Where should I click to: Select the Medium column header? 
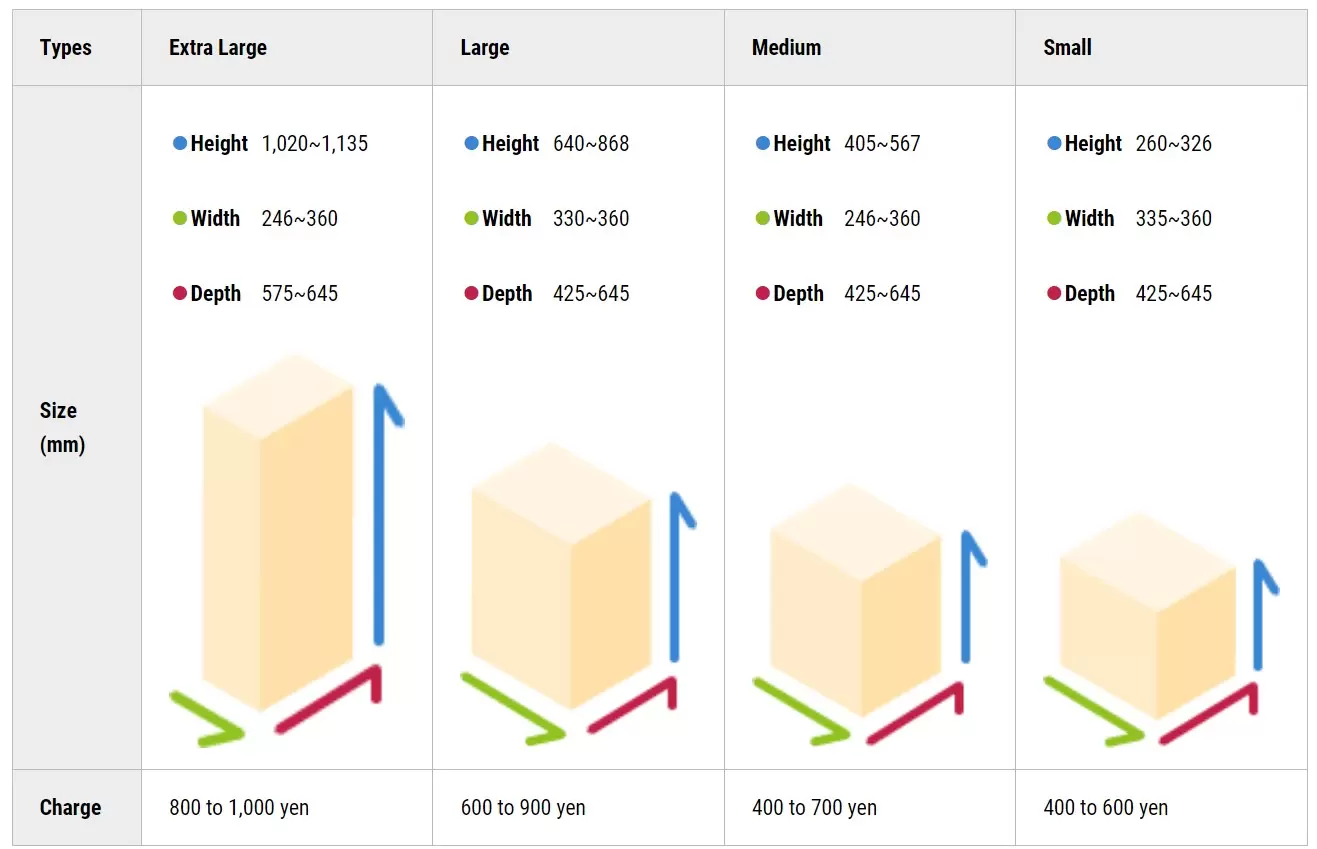(x=786, y=48)
